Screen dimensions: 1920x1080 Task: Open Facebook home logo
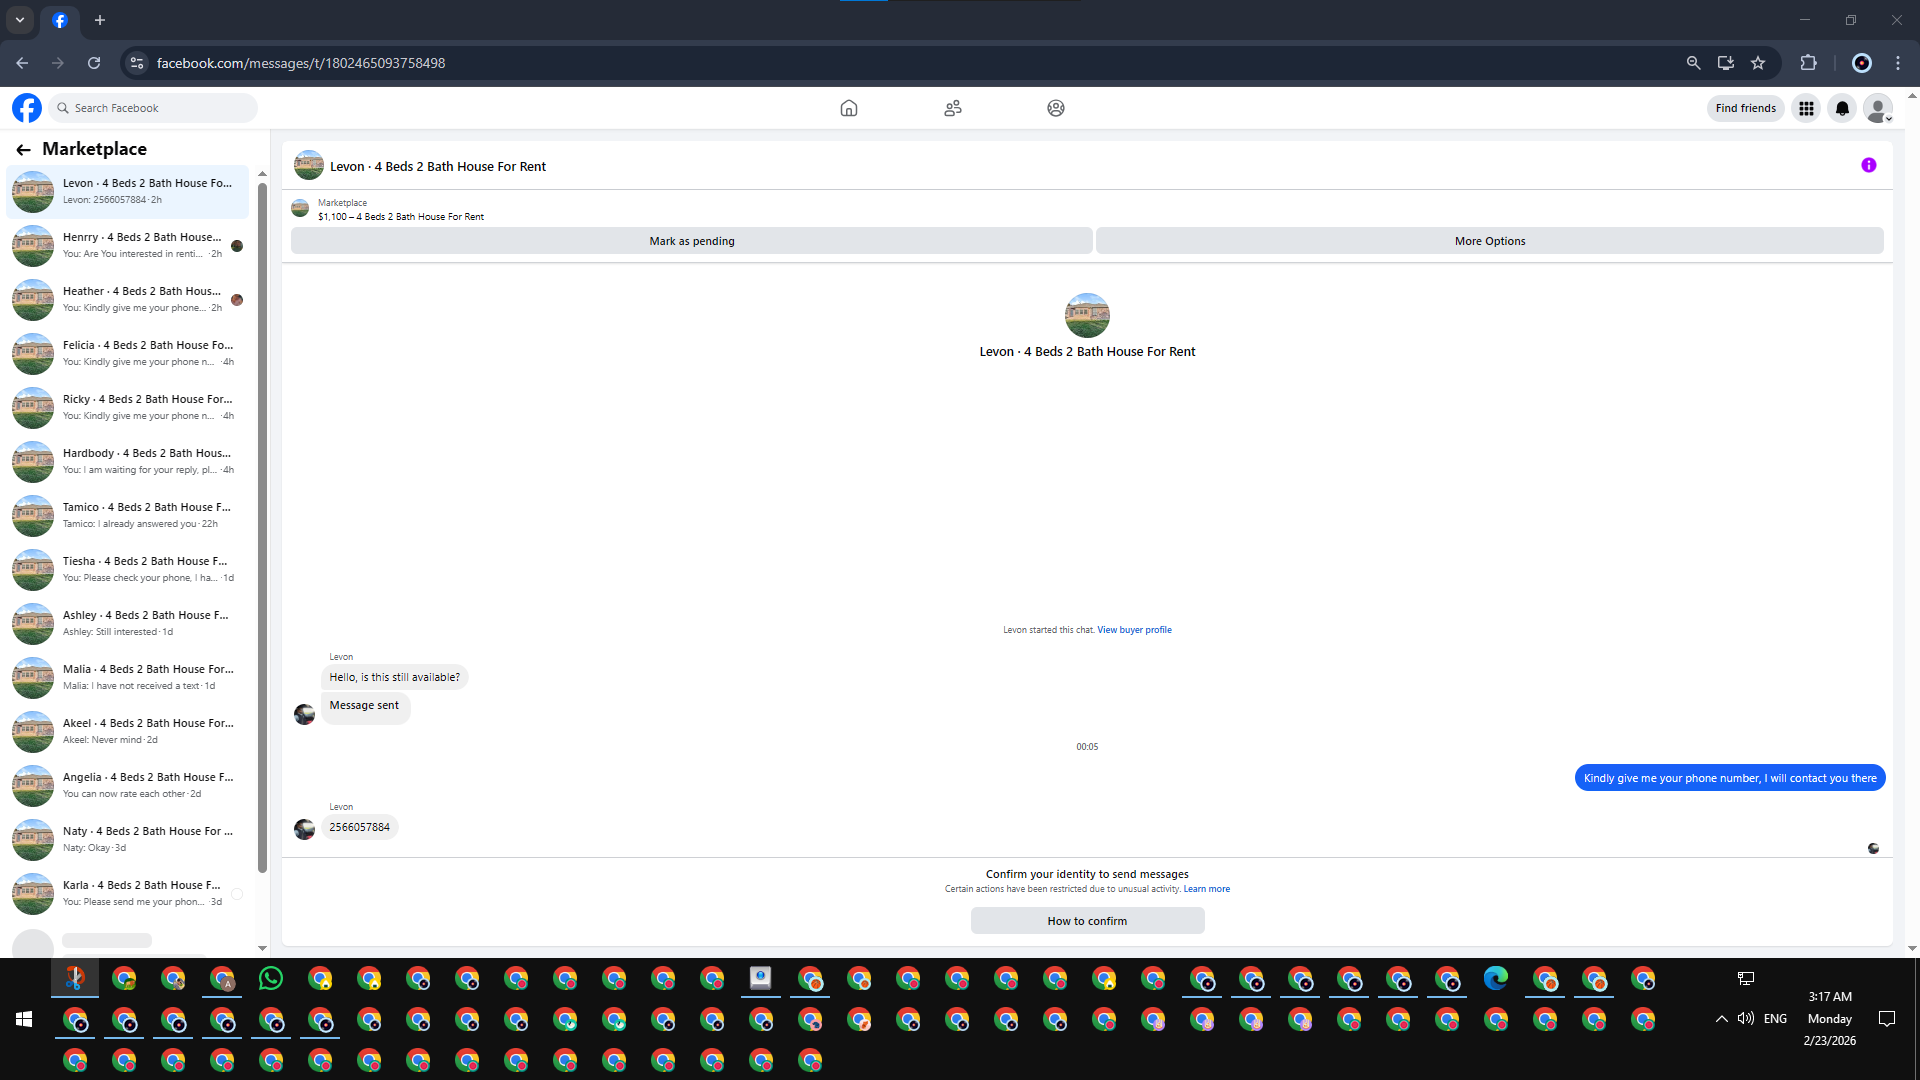(x=27, y=108)
